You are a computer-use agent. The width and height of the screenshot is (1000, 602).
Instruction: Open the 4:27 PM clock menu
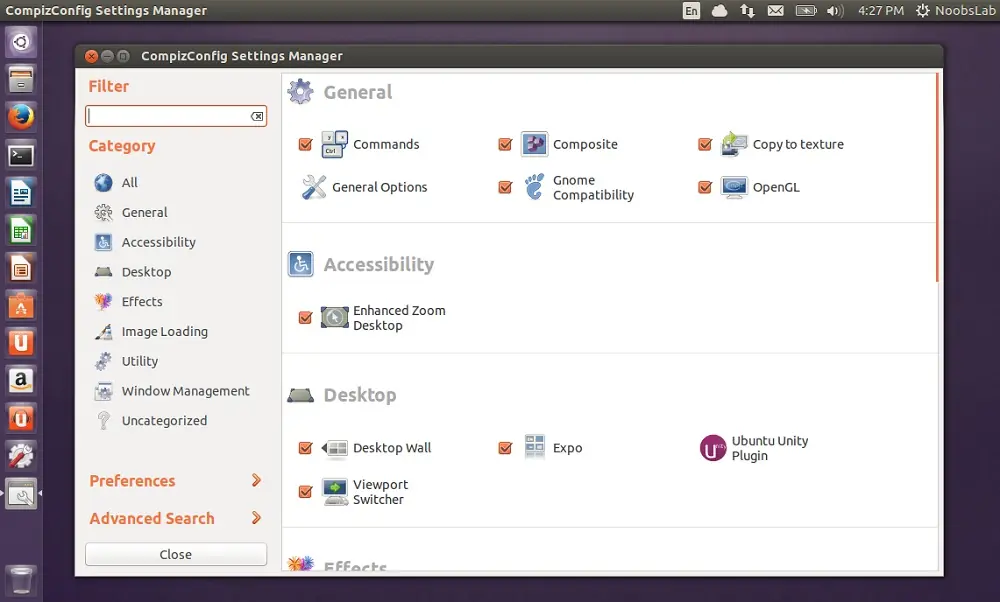coord(881,11)
